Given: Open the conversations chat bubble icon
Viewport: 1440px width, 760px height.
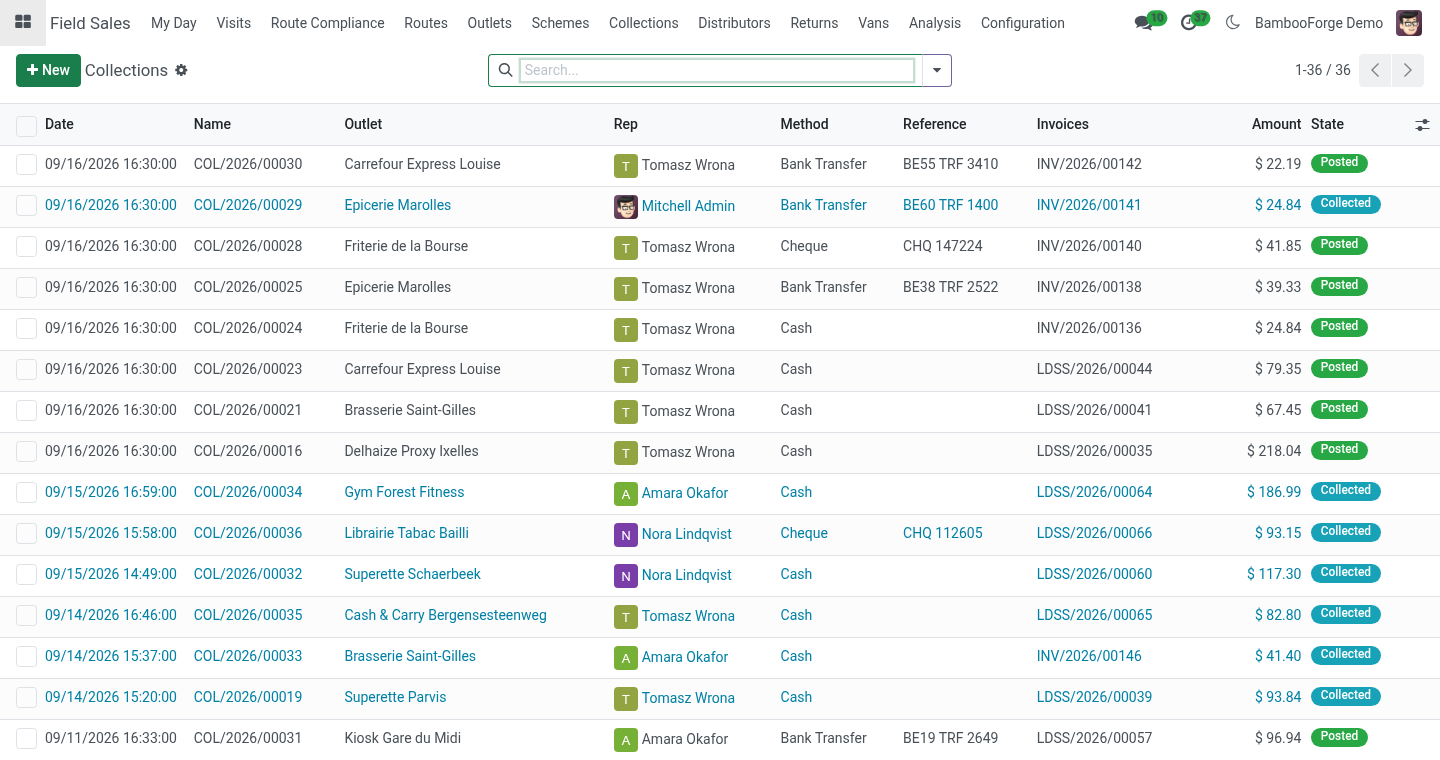Looking at the screenshot, I should [x=1143, y=23].
